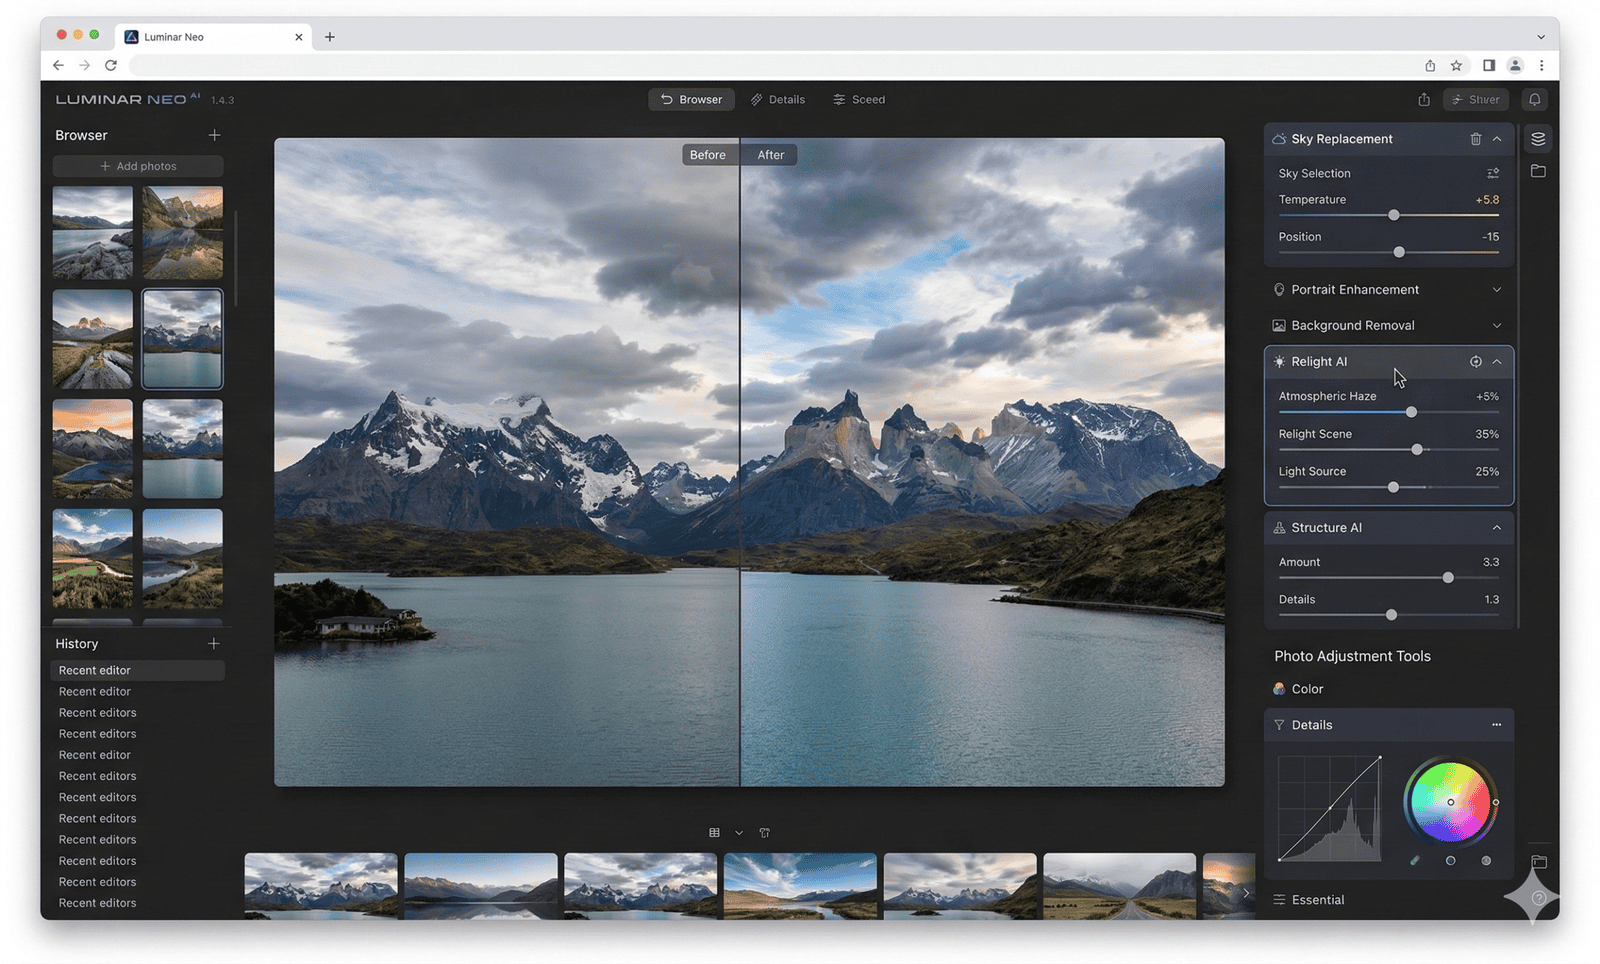Click the Add photos button
1600x964 pixels.
point(138,166)
